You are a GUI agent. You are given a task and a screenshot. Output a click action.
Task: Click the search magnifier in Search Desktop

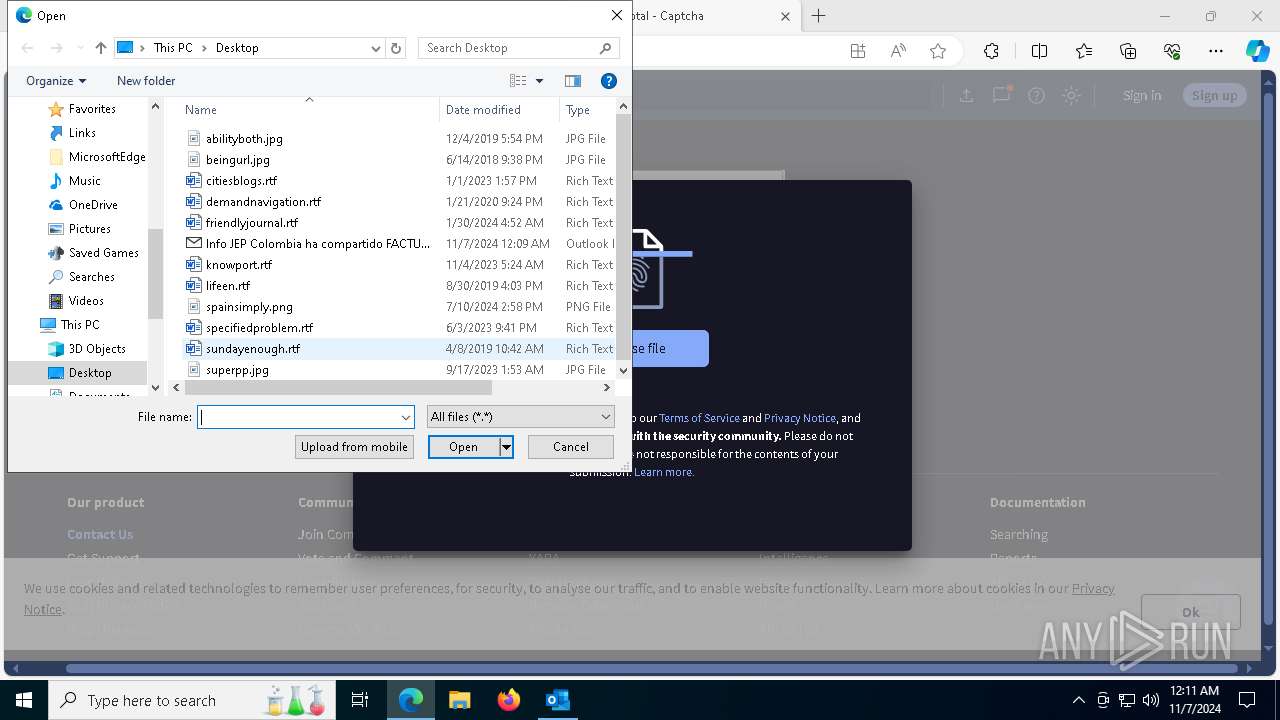tap(605, 48)
